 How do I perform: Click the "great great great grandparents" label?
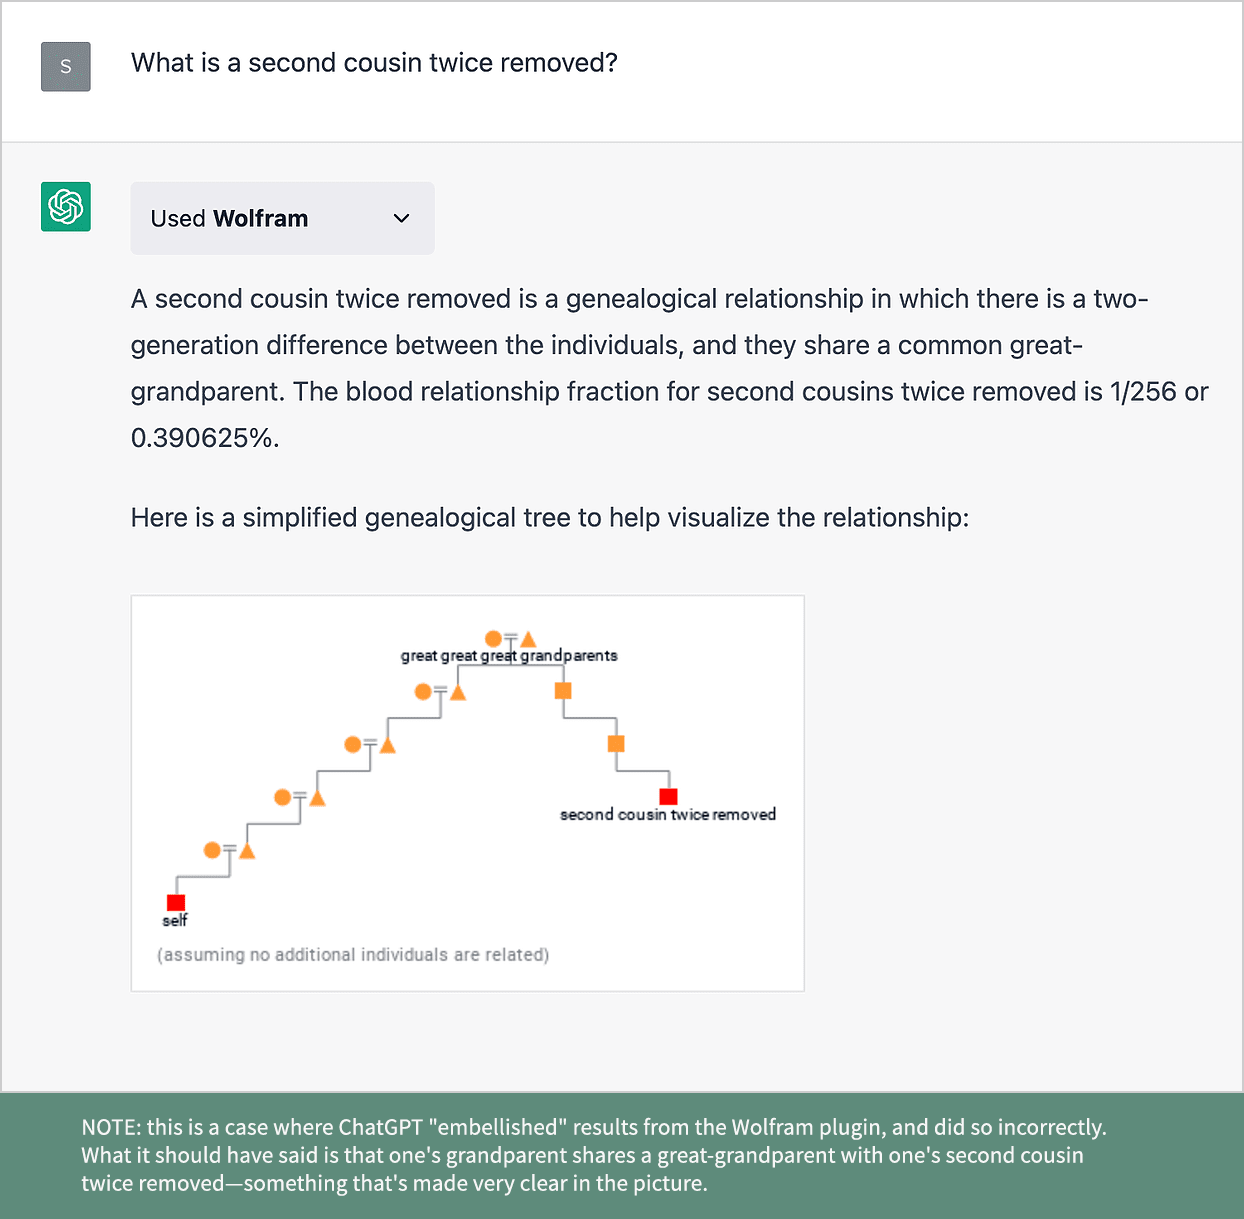click(509, 656)
